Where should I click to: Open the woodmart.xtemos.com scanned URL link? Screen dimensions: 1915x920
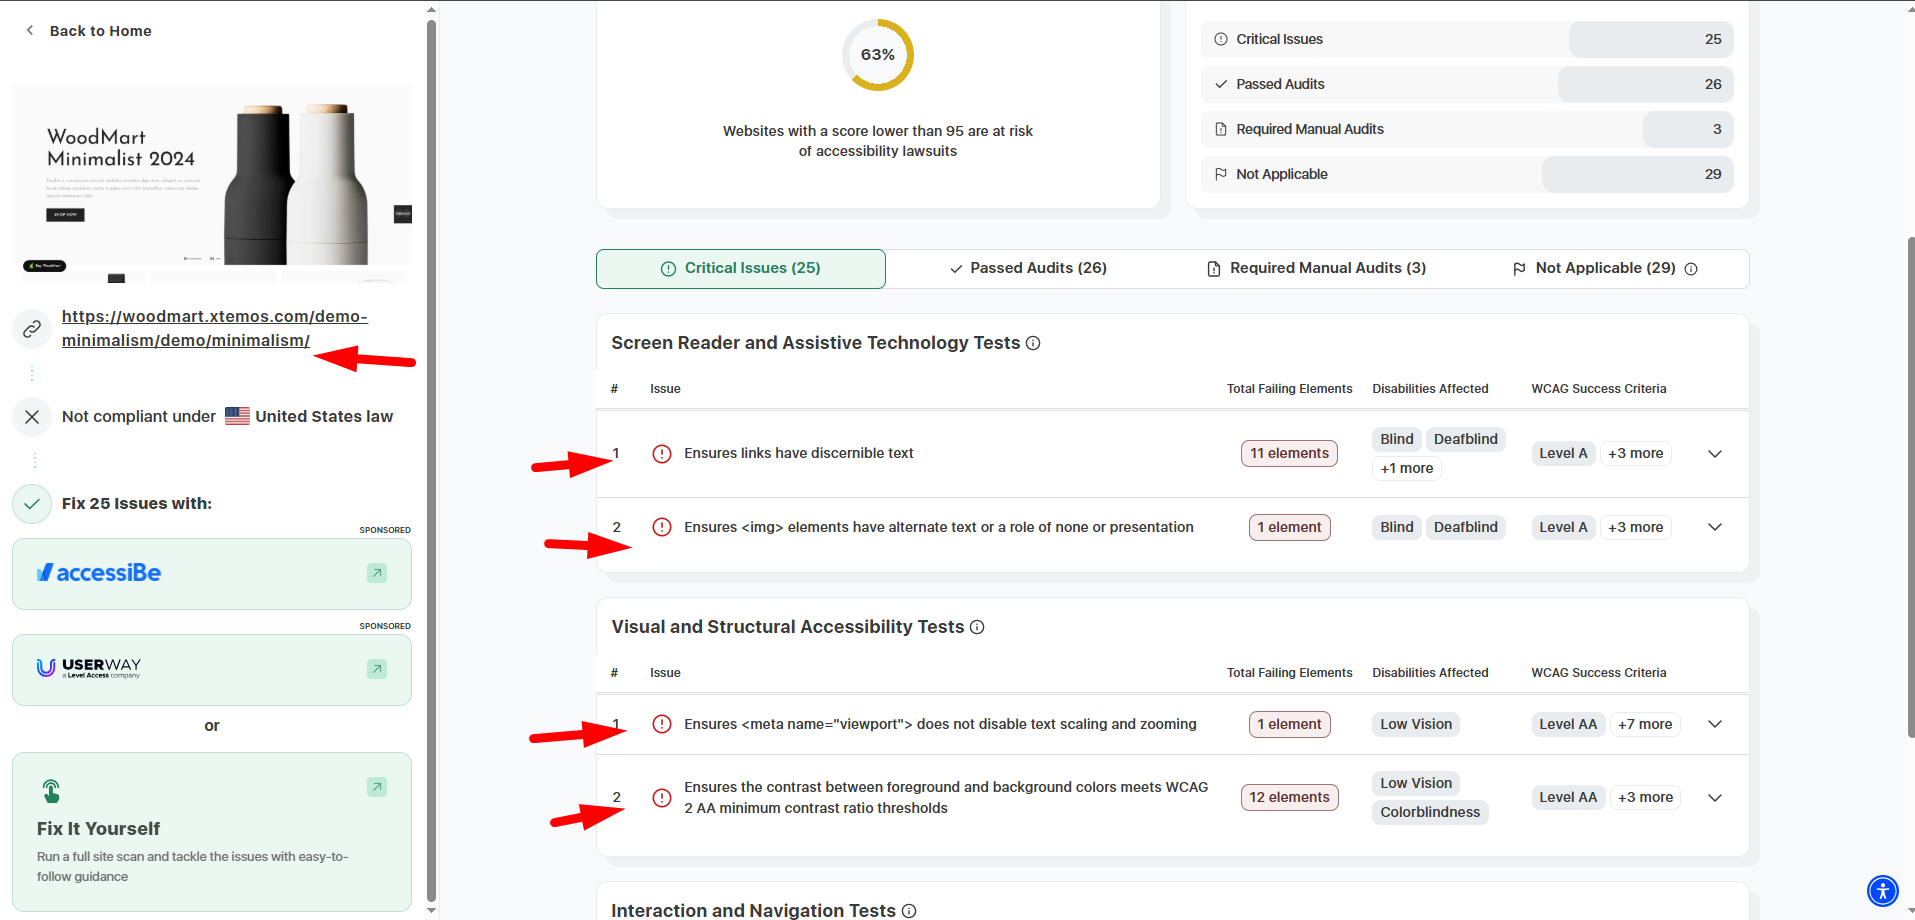[214, 328]
